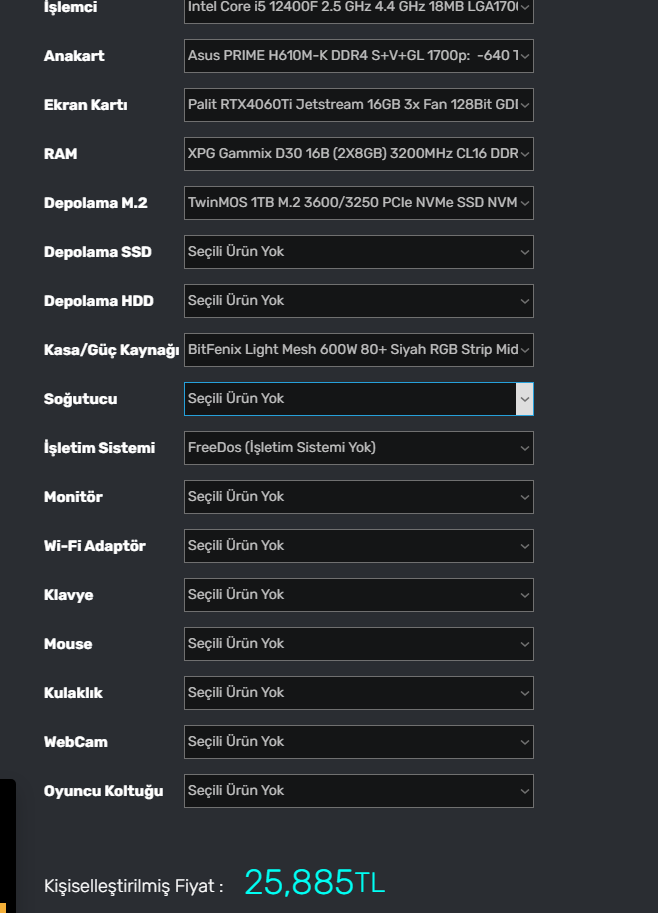Open the Mouse selection dropdown

tap(358, 644)
